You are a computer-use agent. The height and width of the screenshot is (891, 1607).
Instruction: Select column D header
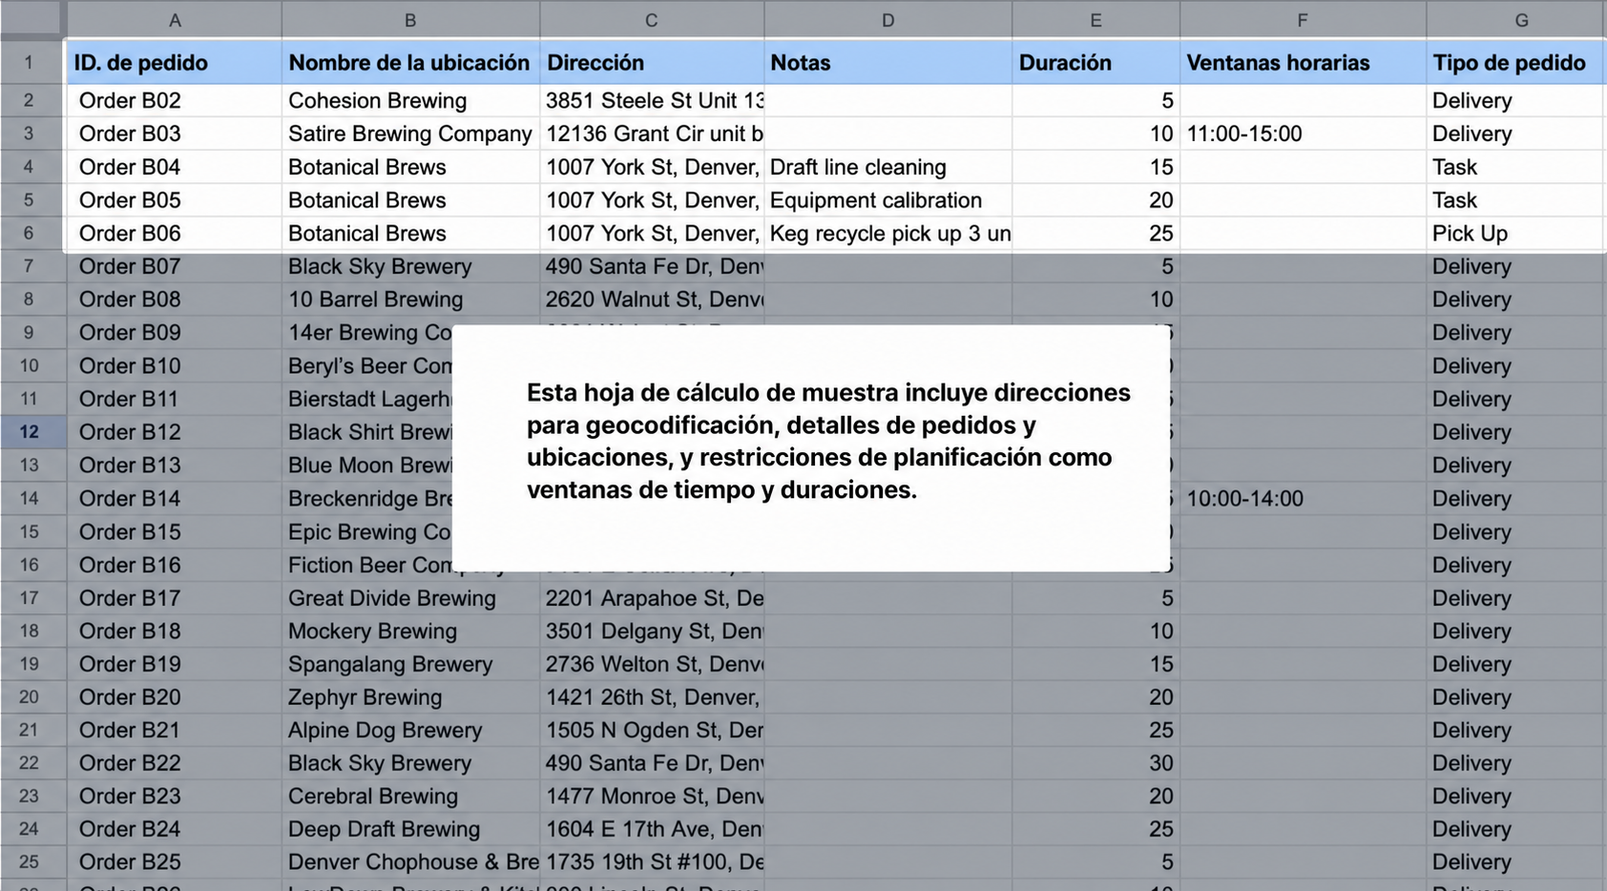click(888, 20)
